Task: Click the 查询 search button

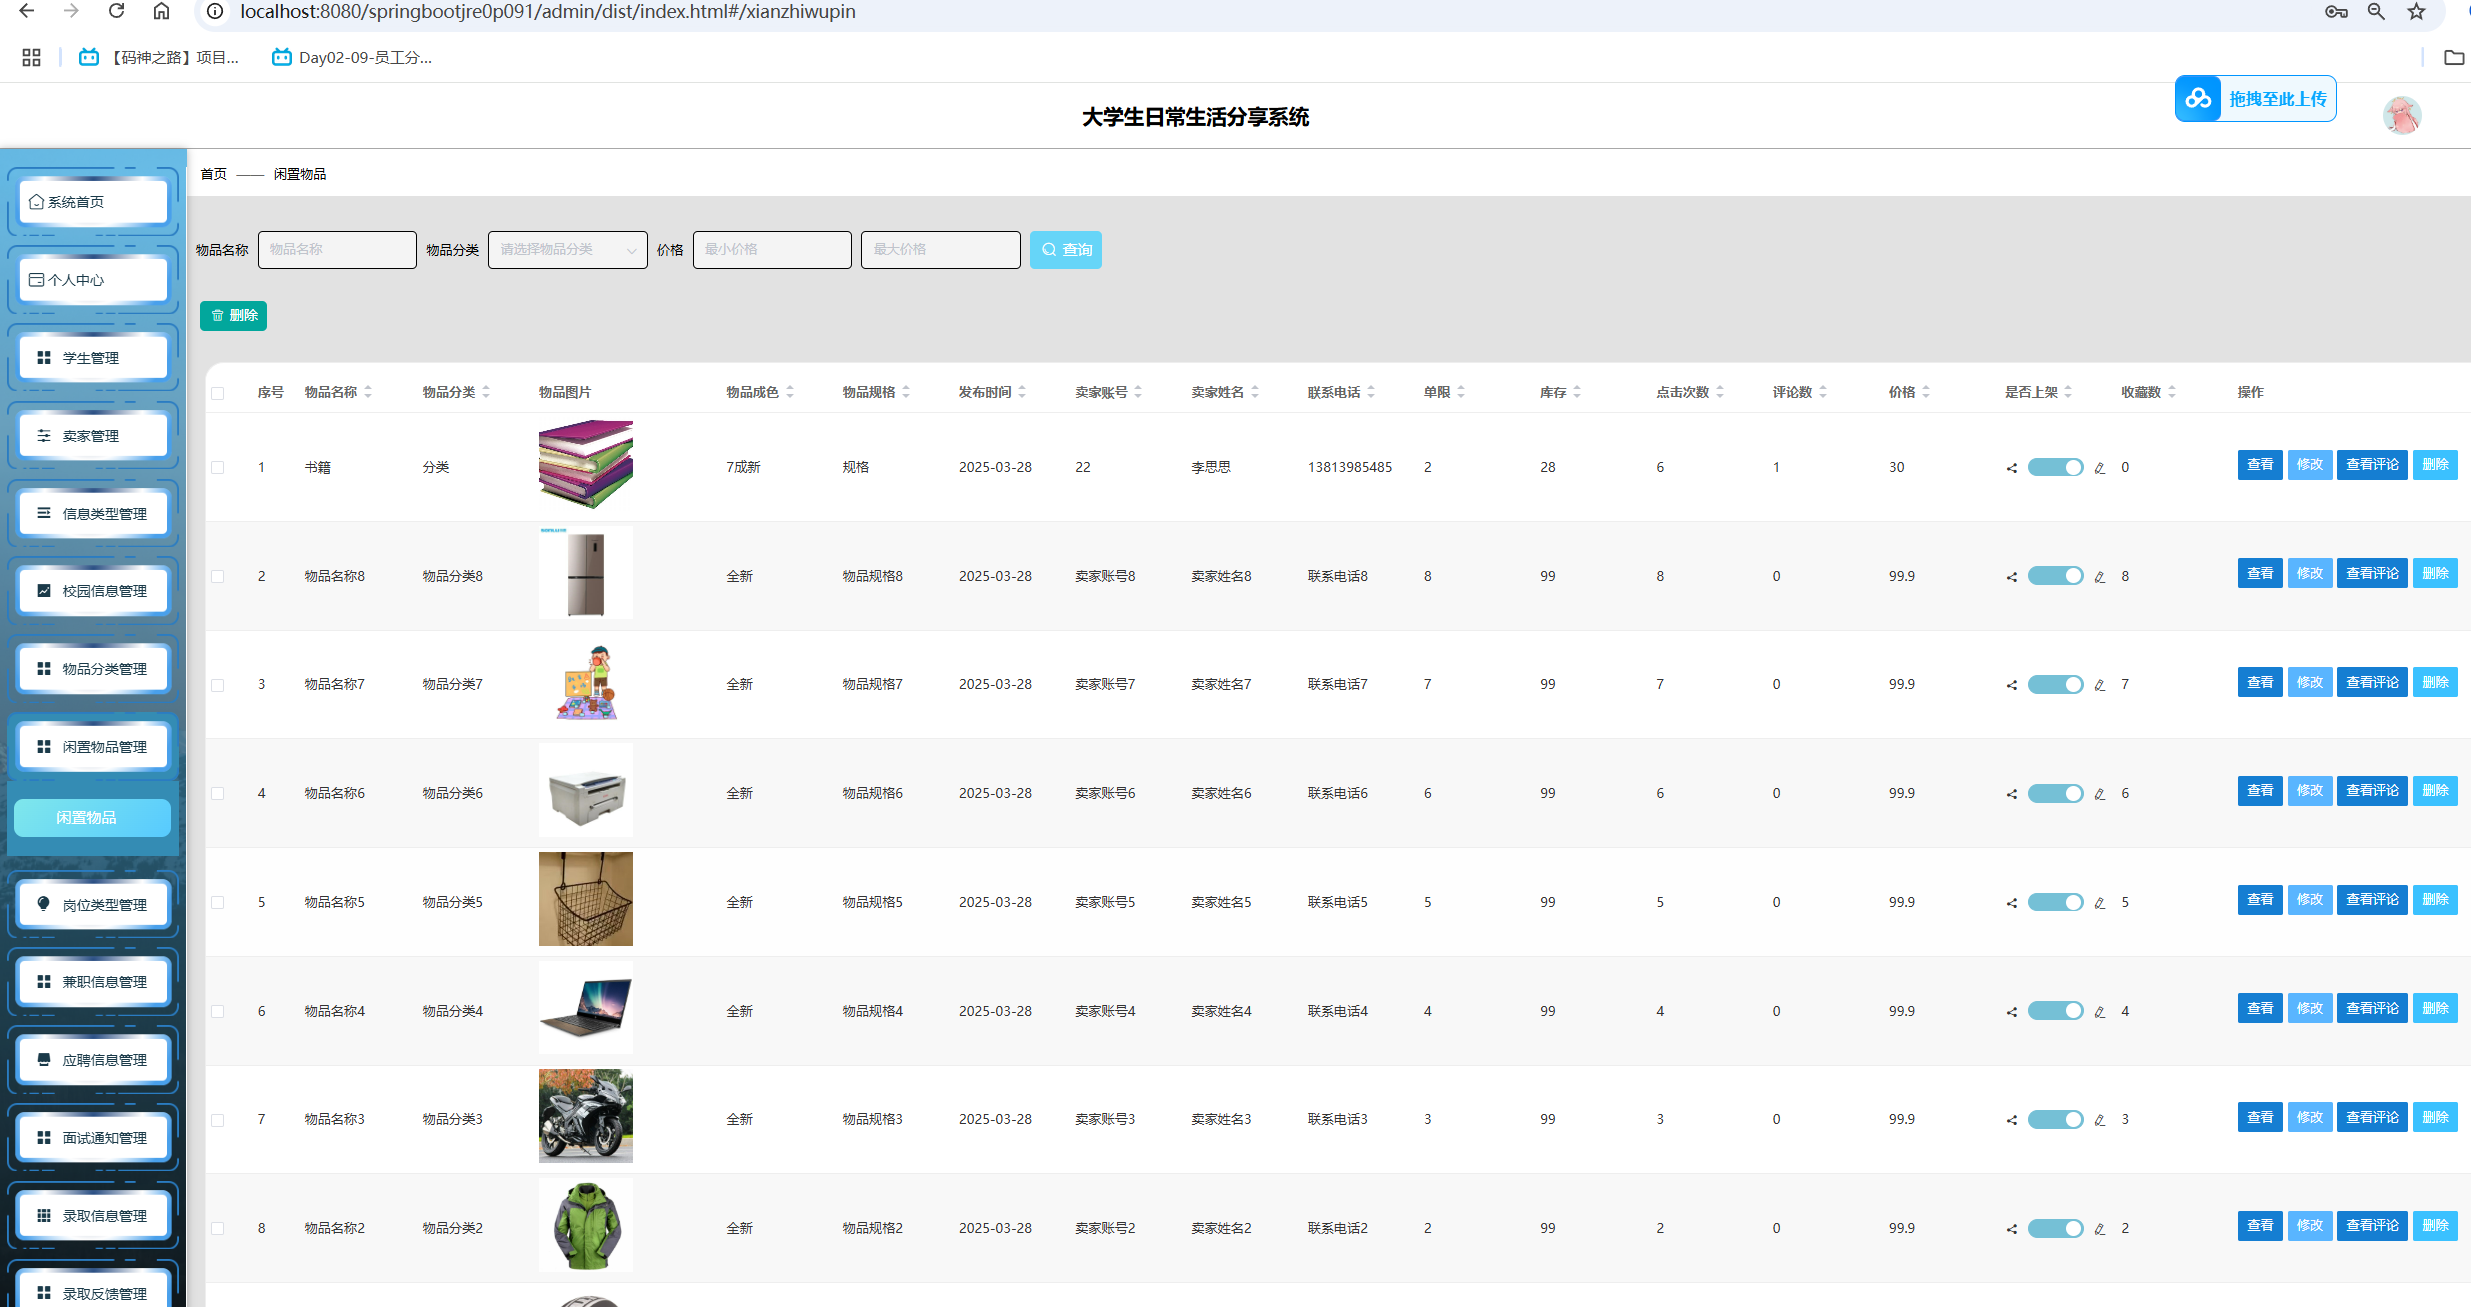Action: pos(1065,250)
